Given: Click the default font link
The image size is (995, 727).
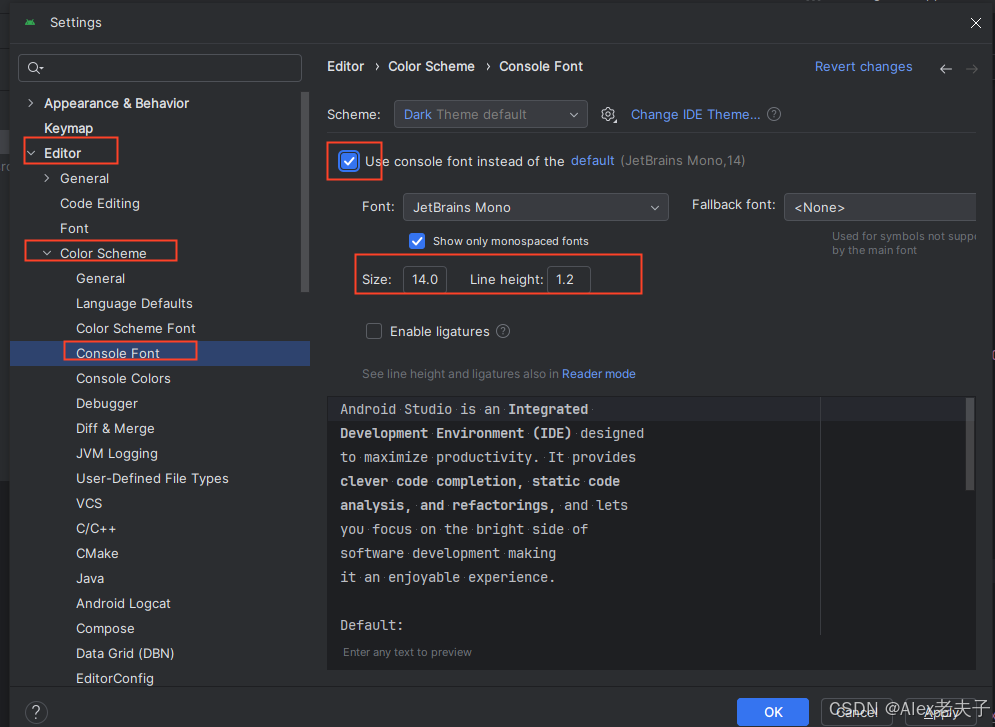Looking at the screenshot, I should click(x=593, y=160).
